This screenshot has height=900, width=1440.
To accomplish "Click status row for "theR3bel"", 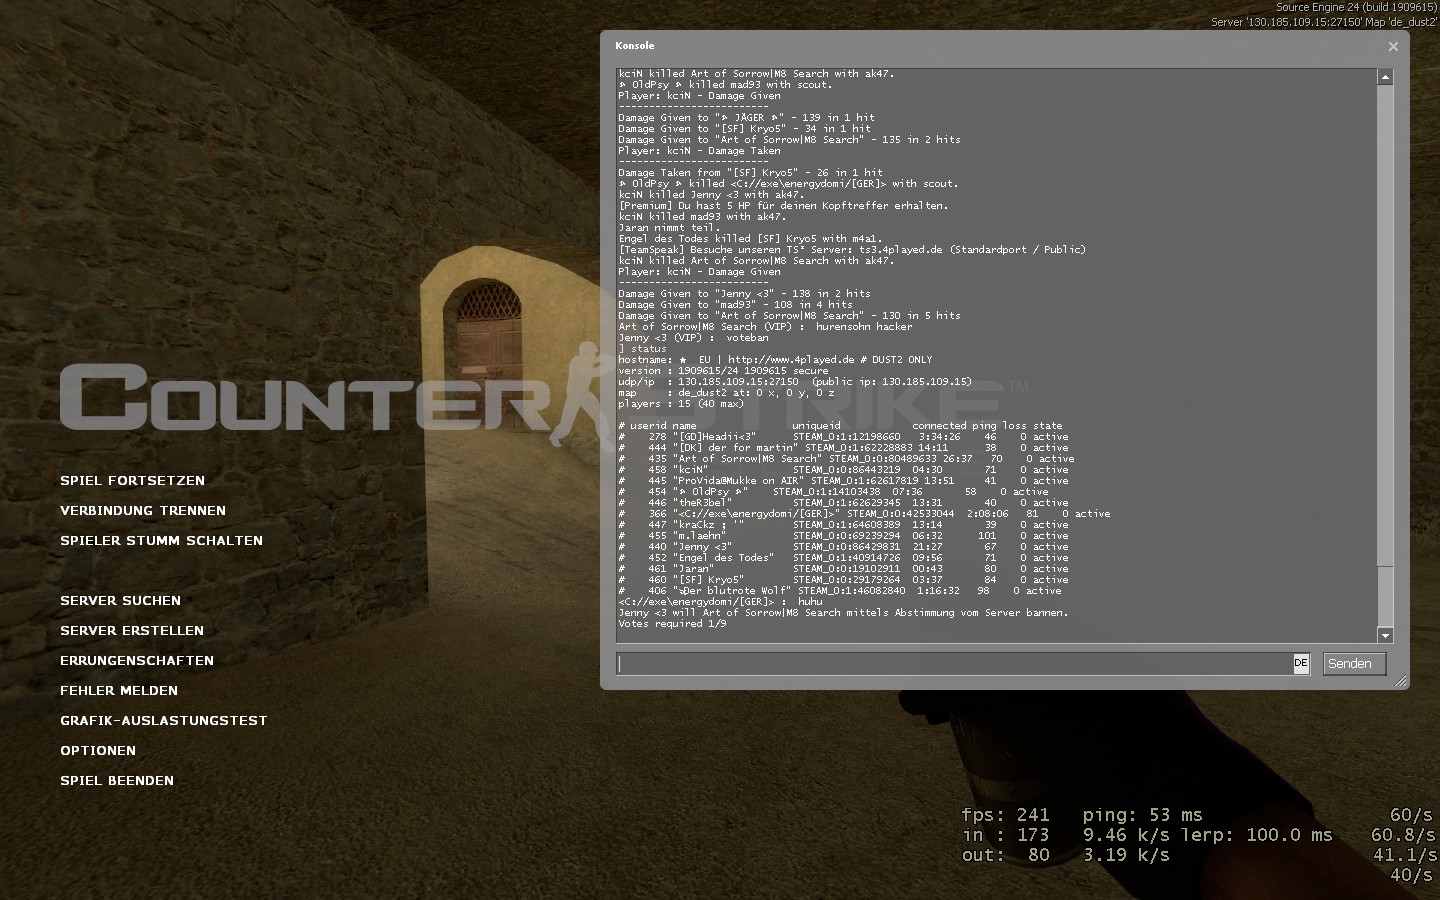I will tap(843, 503).
